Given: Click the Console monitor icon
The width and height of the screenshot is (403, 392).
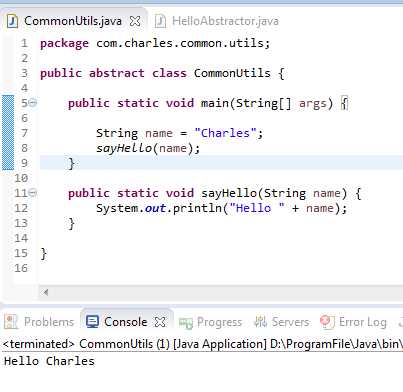Looking at the screenshot, I should pyautogui.click(x=92, y=322).
